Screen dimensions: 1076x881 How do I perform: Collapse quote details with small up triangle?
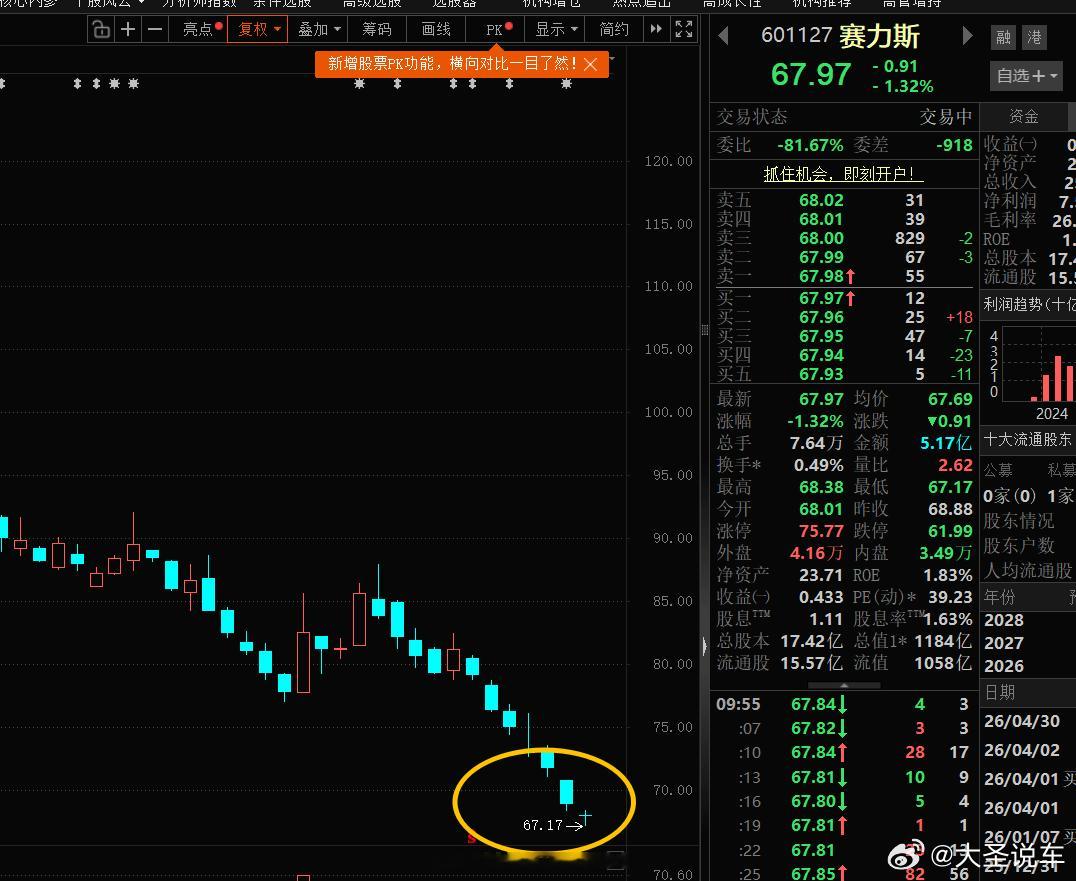[x=843, y=685]
